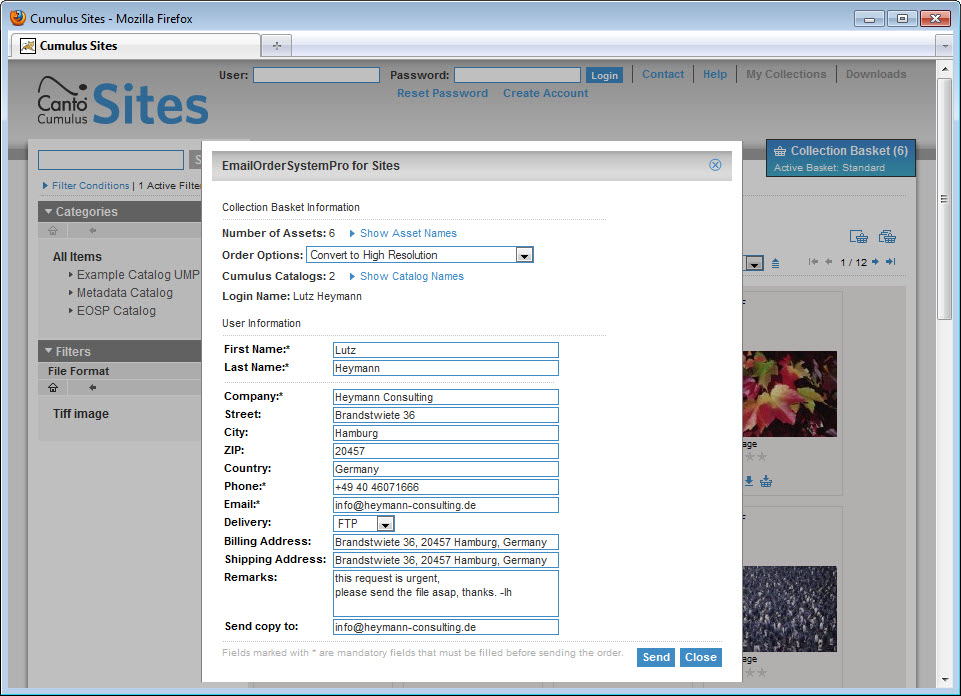Click the home icon under Categories
The height and width of the screenshot is (696, 961).
click(x=53, y=230)
